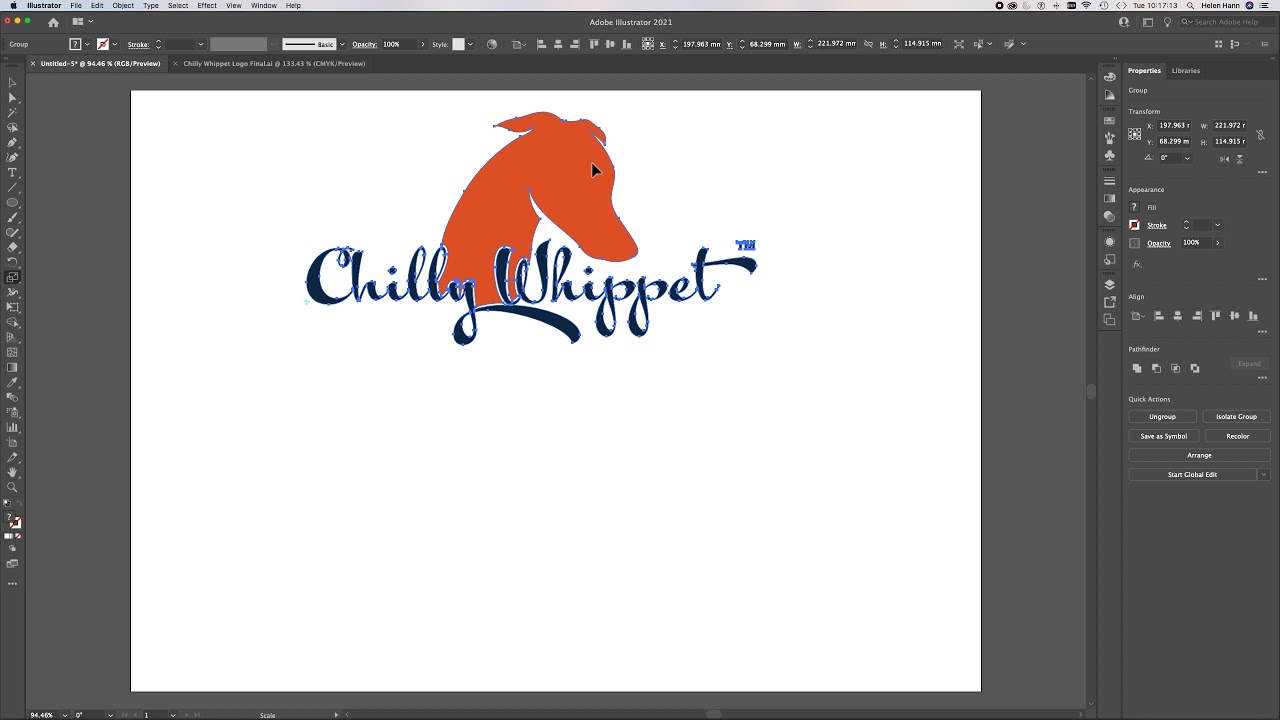The image size is (1280, 720).
Task: Open the rotation angle dropdown in Transform
Action: 1187,158
